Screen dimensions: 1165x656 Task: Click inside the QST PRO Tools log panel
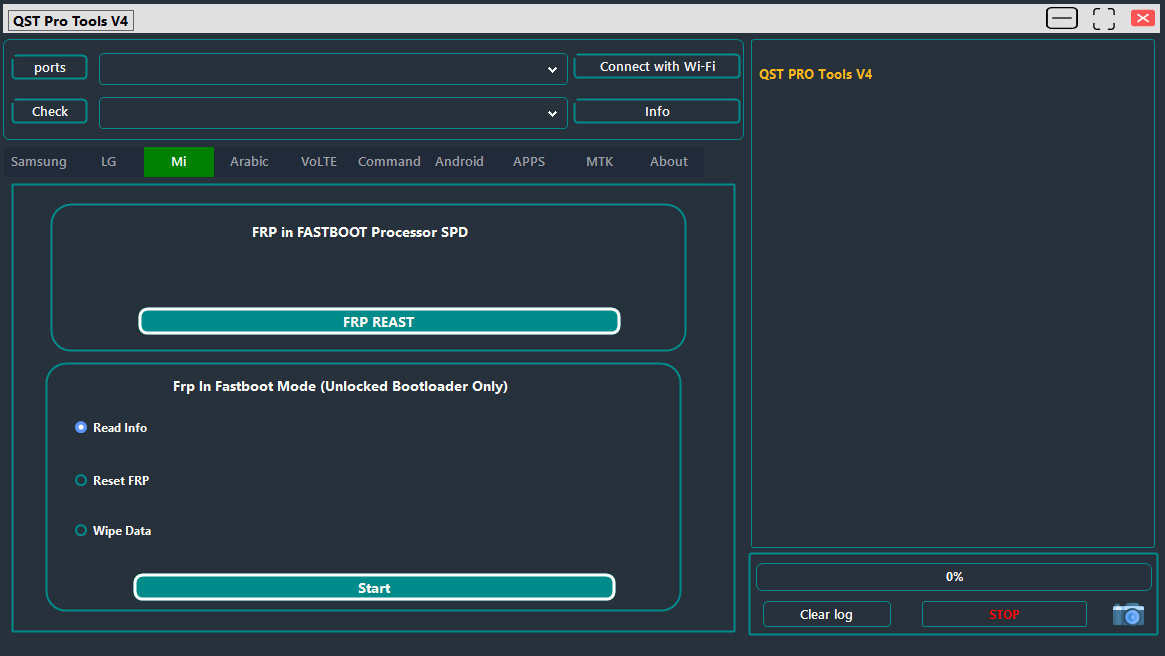[x=952, y=300]
